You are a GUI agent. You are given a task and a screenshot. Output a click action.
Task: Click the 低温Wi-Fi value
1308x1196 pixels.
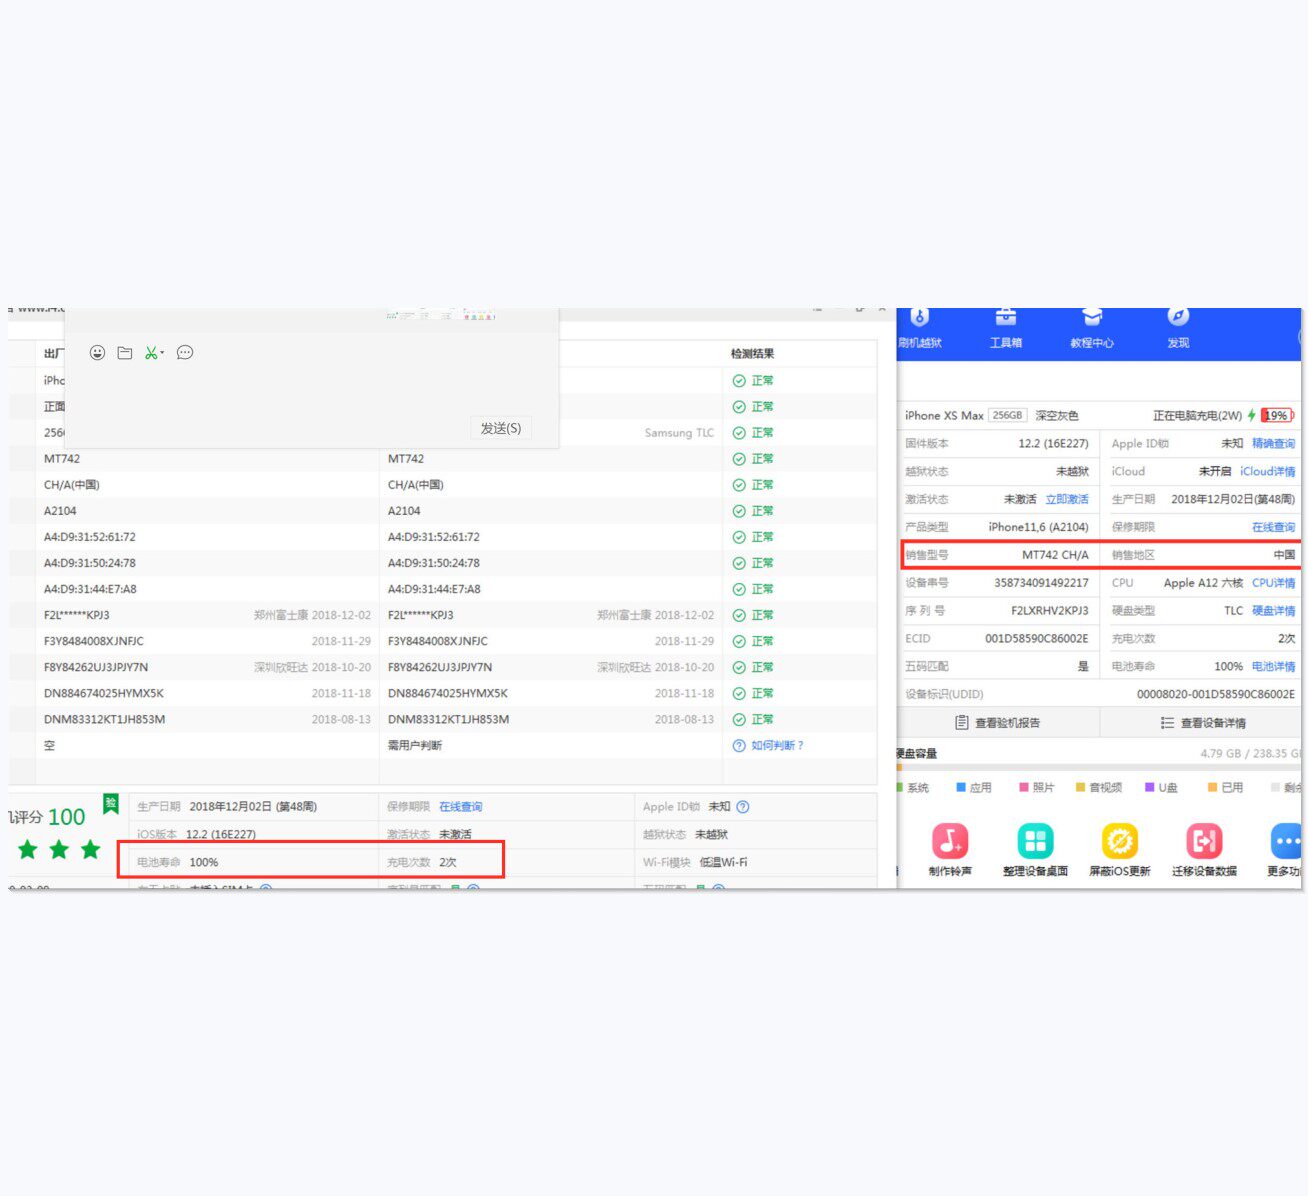(x=723, y=862)
